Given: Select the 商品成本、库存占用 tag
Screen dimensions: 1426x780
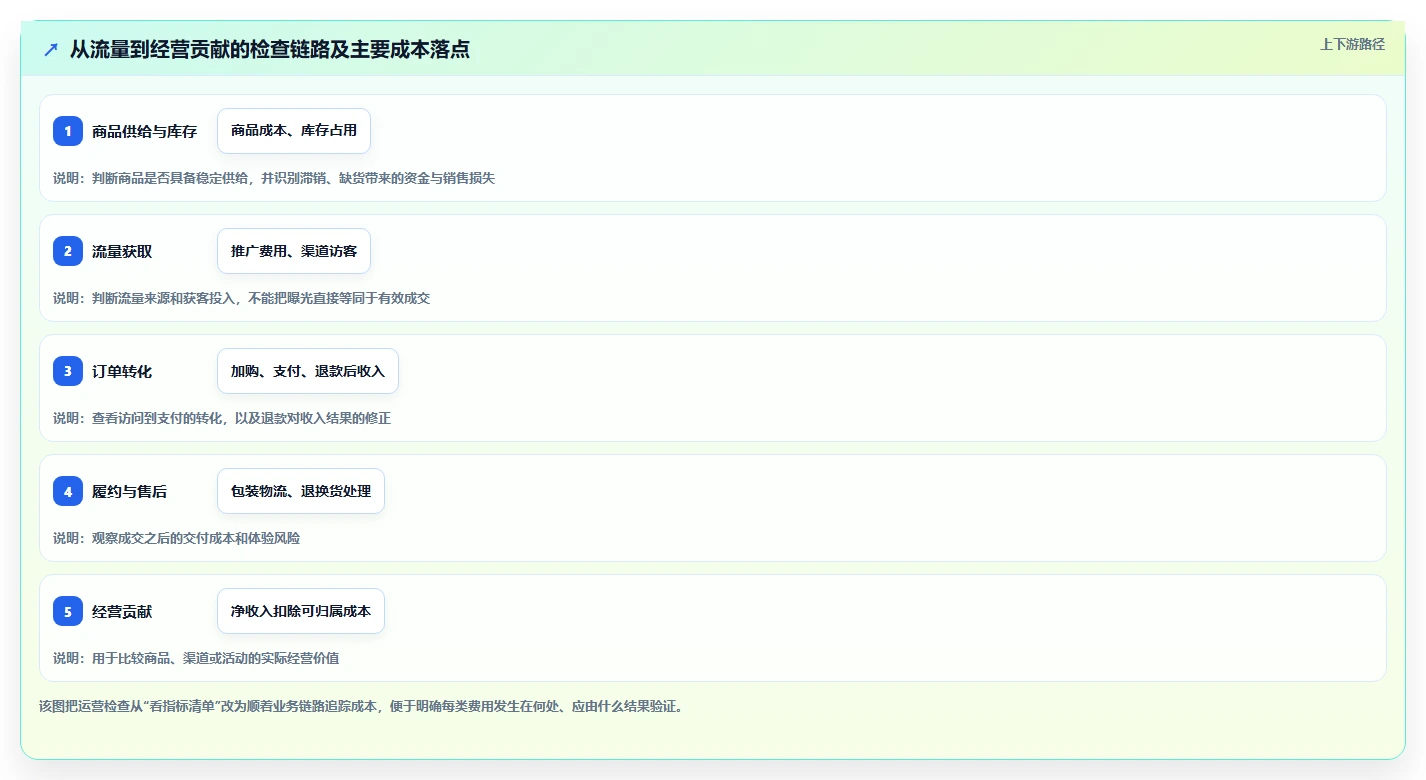Looking at the screenshot, I should pos(294,131).
